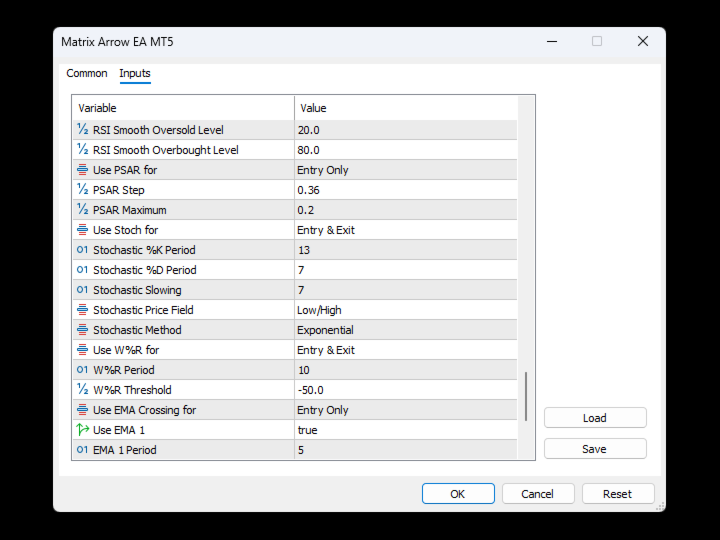Click the double icon beside W%R Threshold
The width and height of the screenshot is (720, 540).
click(x=82, y=390)
